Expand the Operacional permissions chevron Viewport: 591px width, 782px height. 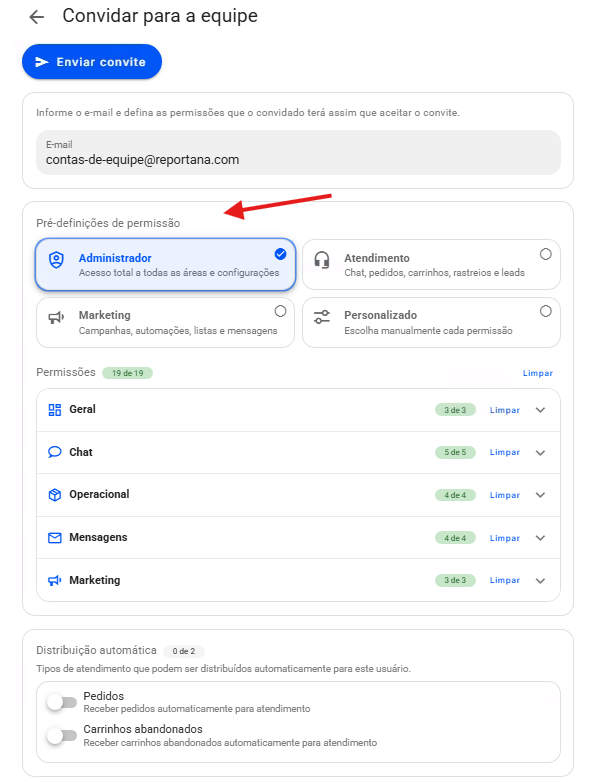tap(540, 495)
